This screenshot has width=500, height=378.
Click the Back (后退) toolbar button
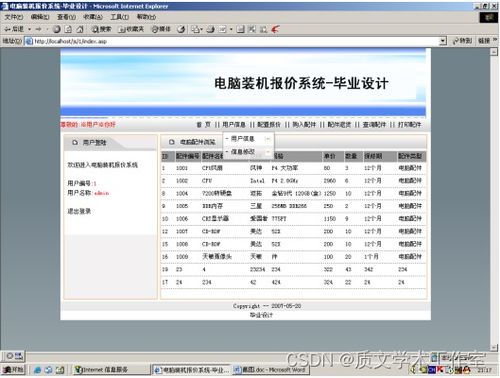coord(14,29)
